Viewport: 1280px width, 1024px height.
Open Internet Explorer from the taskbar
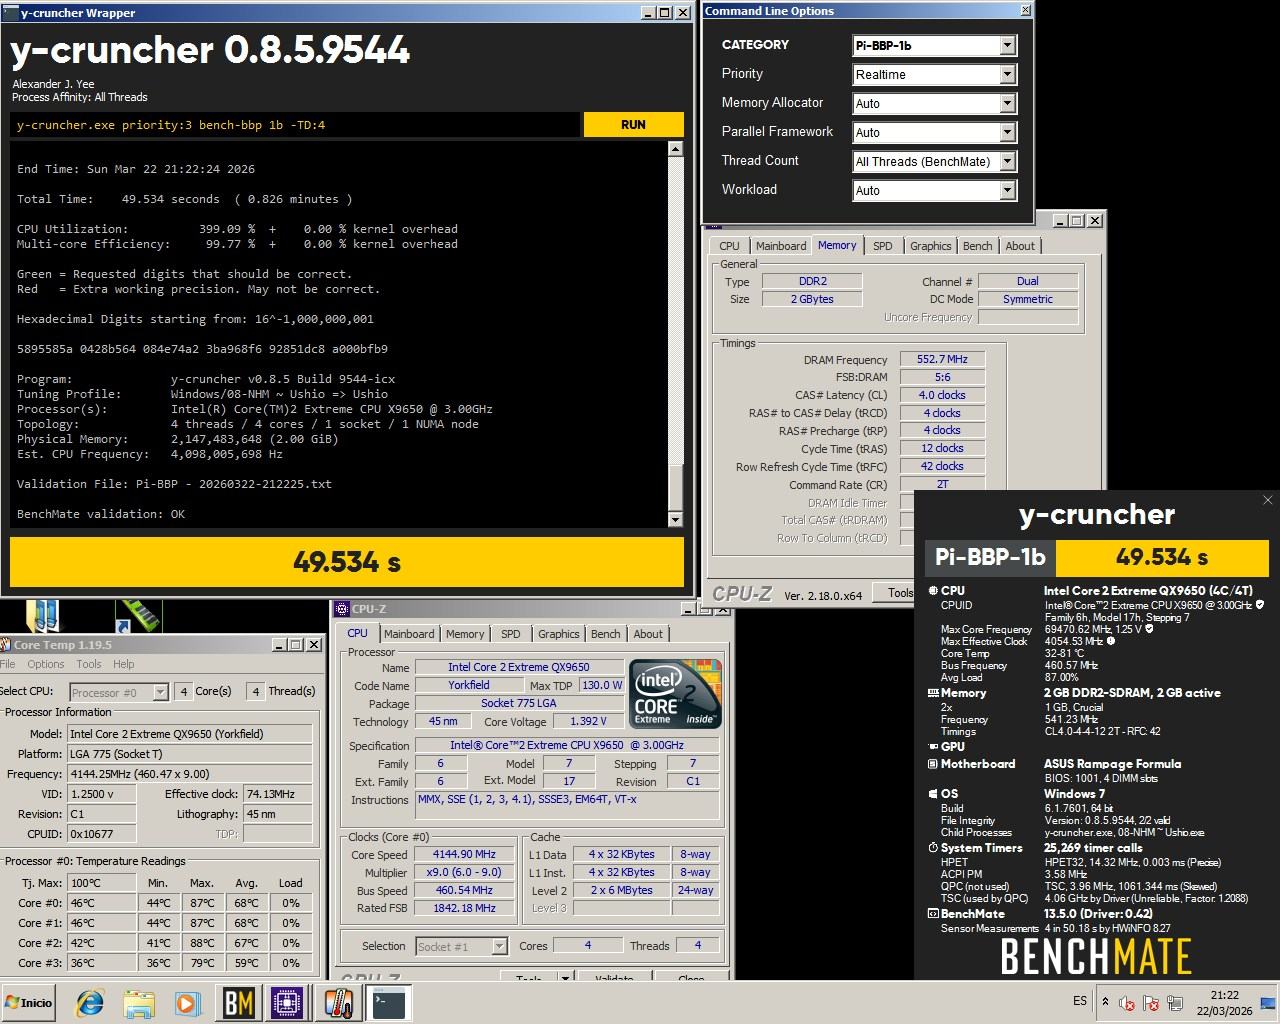(90, 1002)
